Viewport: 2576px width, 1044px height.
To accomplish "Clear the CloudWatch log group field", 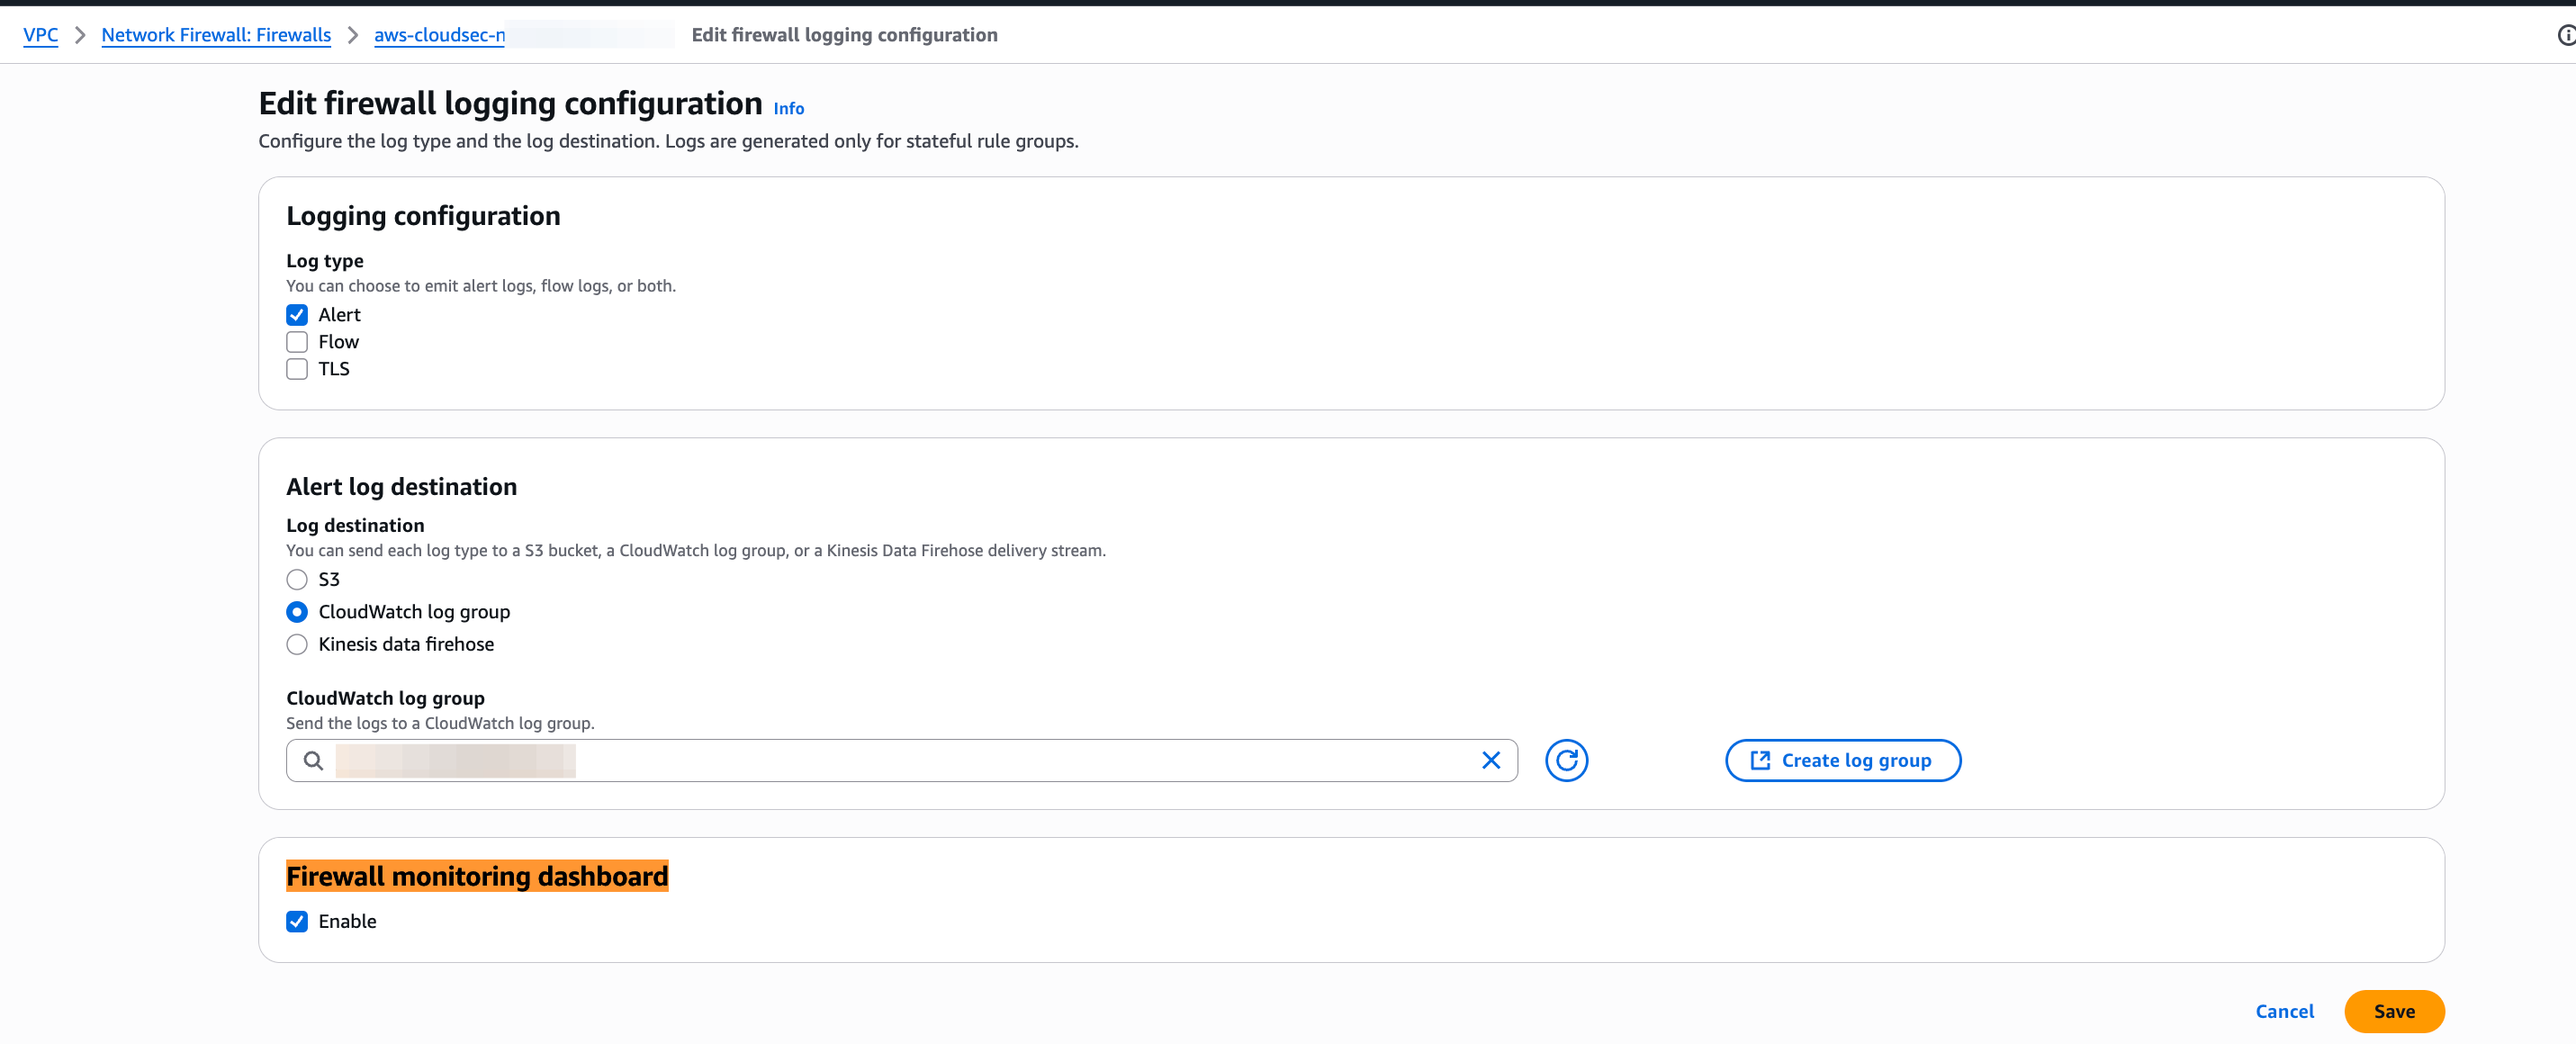I will pos(1490,760).
